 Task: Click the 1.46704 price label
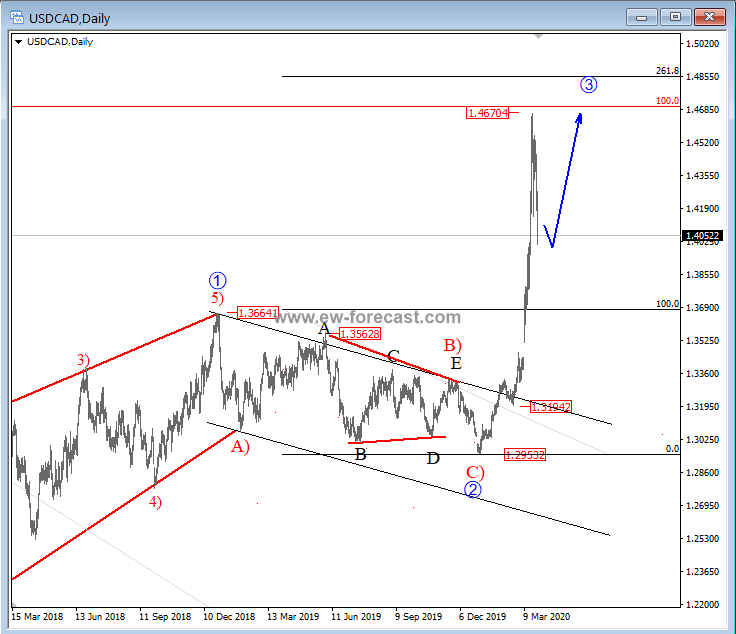point(486,113)
